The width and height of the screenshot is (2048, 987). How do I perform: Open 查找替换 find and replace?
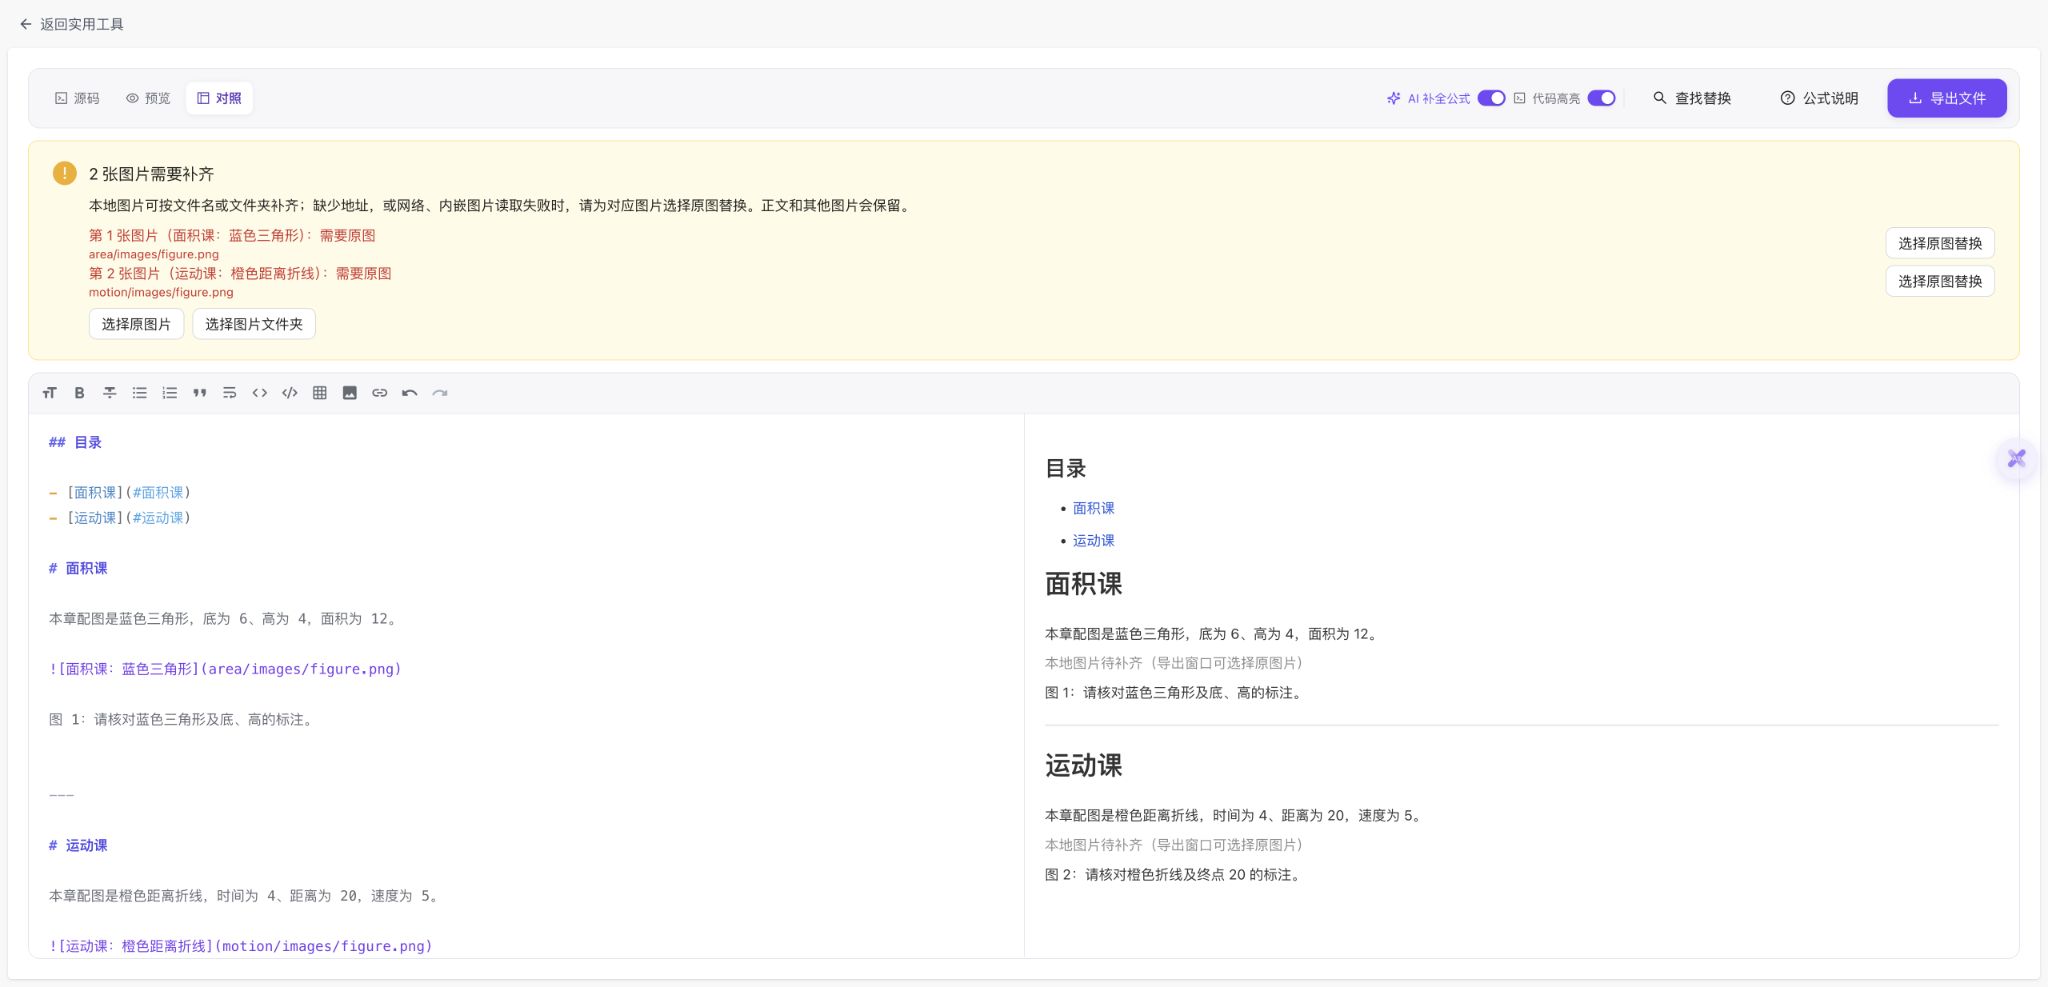(x=1692, y=98)
